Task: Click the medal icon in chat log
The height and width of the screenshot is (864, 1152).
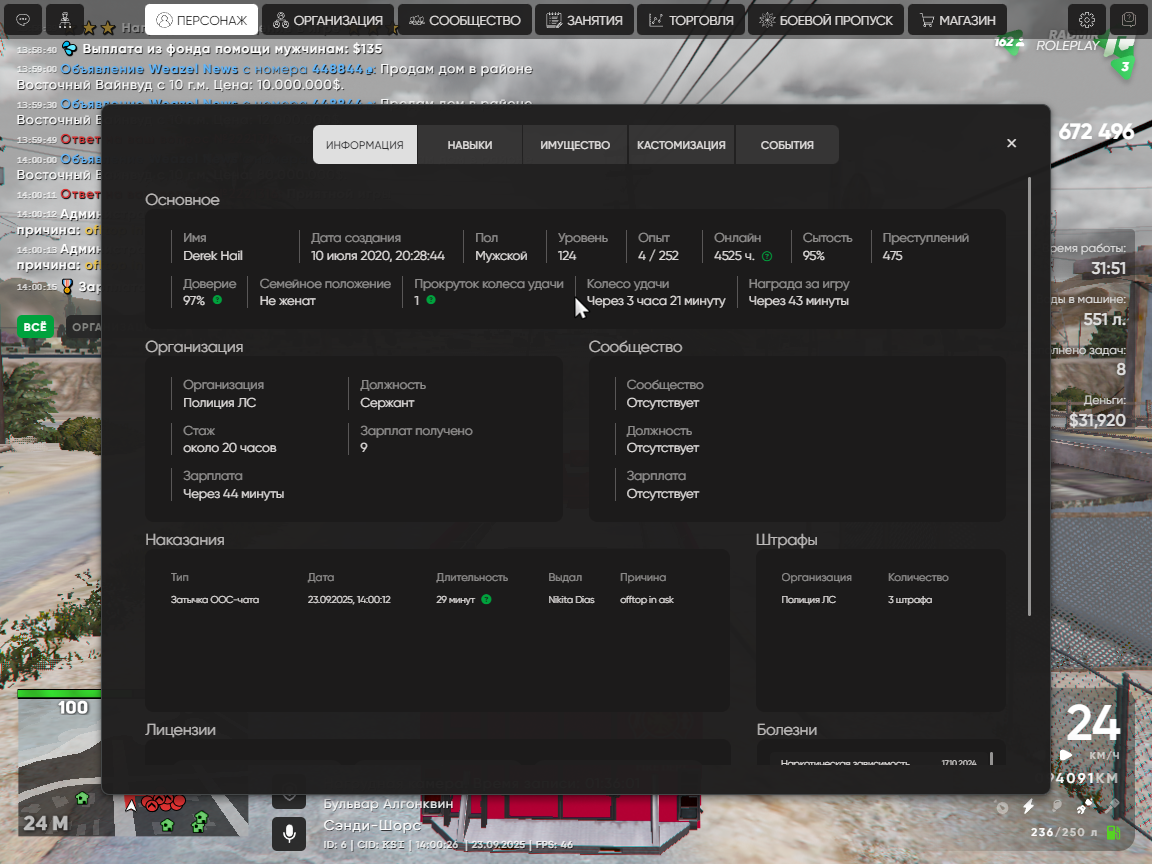Action: tap(67, 286)
